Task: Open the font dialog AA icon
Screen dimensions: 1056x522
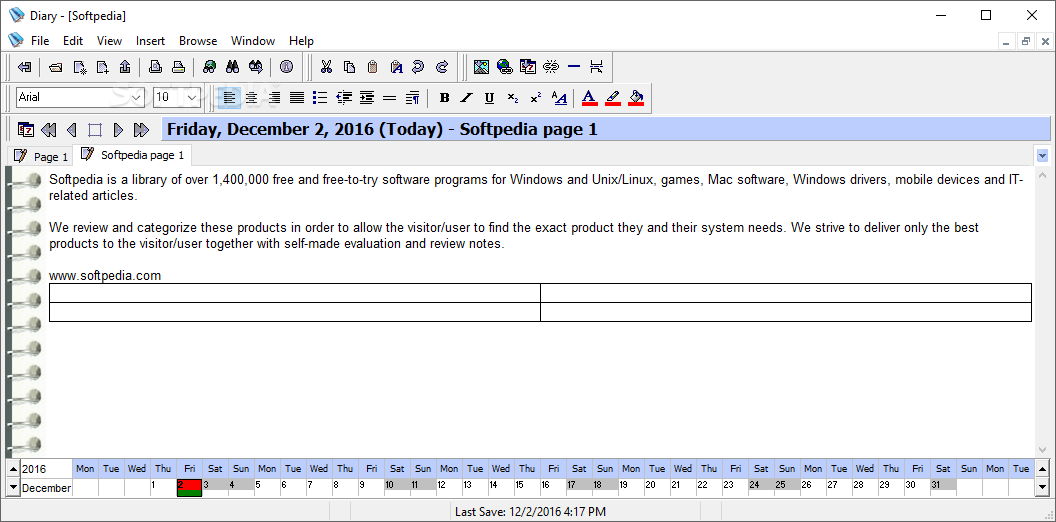Action: tap(559, 98)
